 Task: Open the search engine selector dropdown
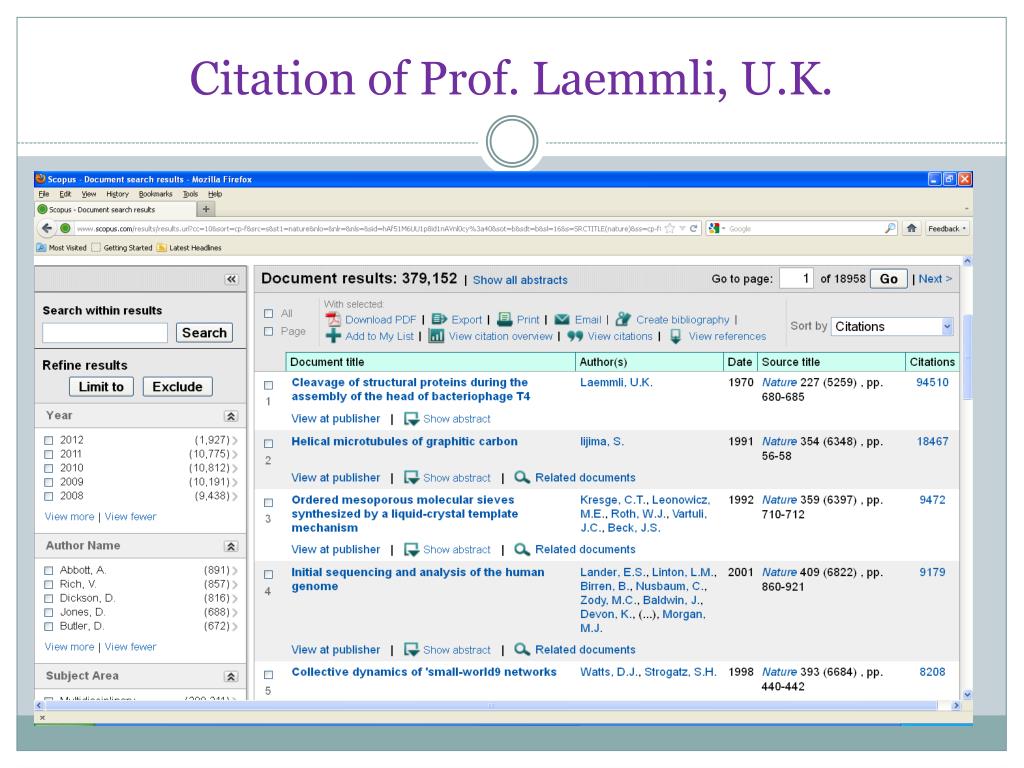(717, 229)
